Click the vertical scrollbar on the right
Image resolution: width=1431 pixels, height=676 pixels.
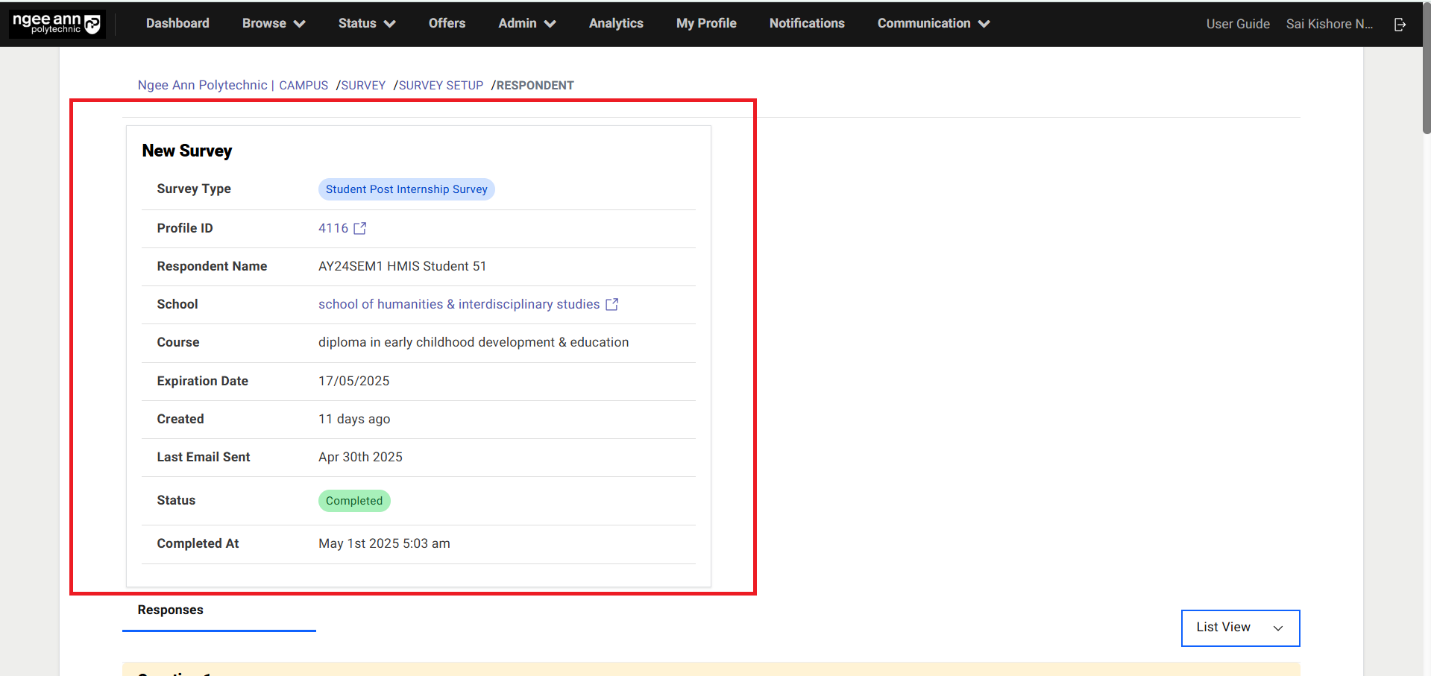pyautogui.click(x=1424, y=90)
